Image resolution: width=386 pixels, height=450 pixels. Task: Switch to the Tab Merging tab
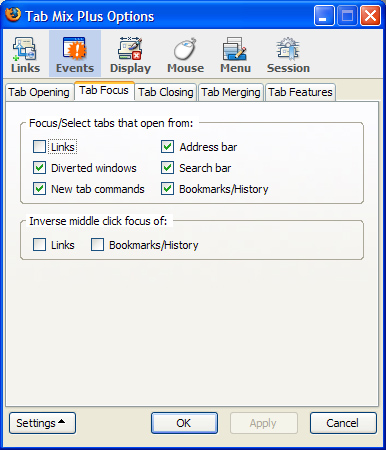pyautogui.click(x=231, y=92)
